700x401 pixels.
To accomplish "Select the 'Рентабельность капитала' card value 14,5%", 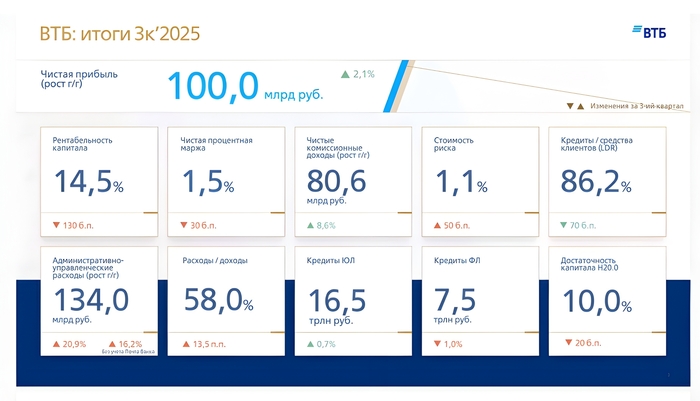I will (88, 184).
